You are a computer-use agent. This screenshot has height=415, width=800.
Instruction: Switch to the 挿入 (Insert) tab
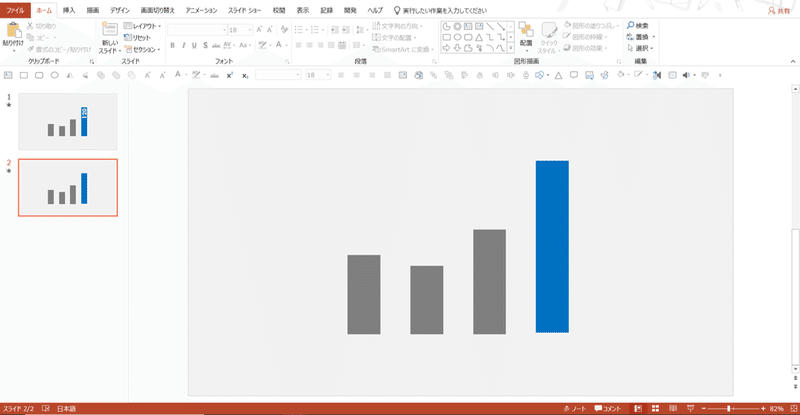point(69,10)
